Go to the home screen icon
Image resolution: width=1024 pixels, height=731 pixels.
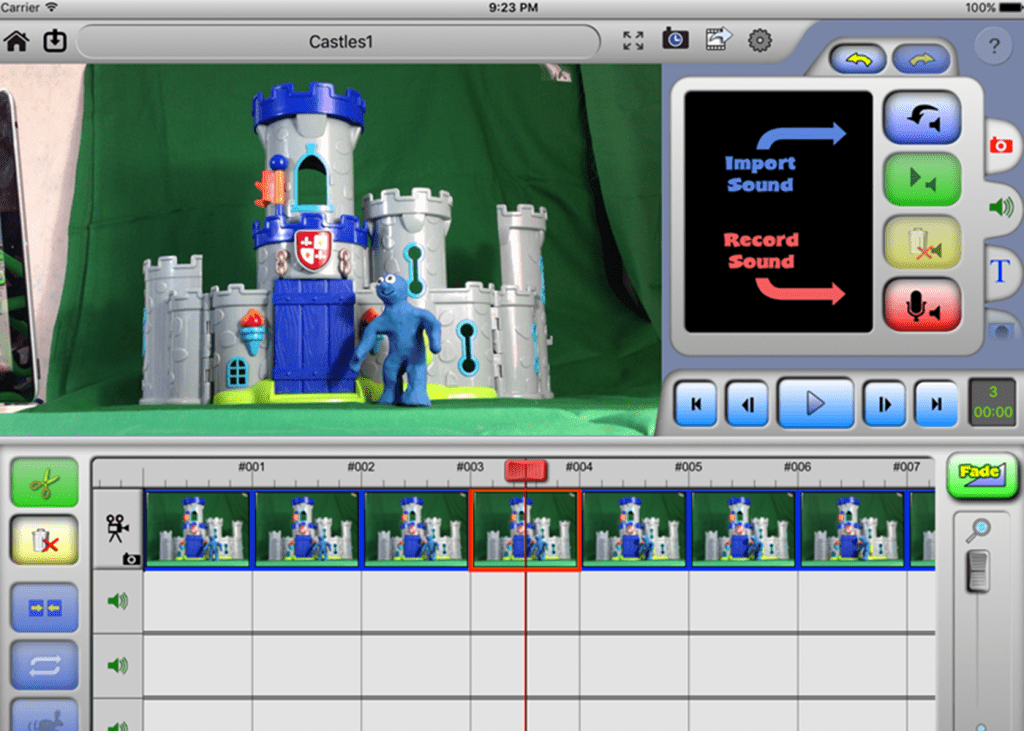coord(16,41)
